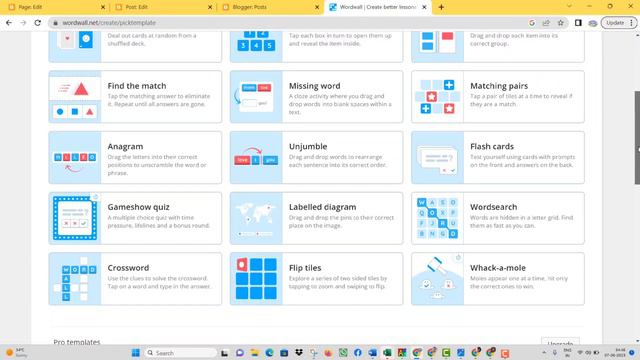
Task: Click the page vertical scrollbar
Action: click(637, 138)
